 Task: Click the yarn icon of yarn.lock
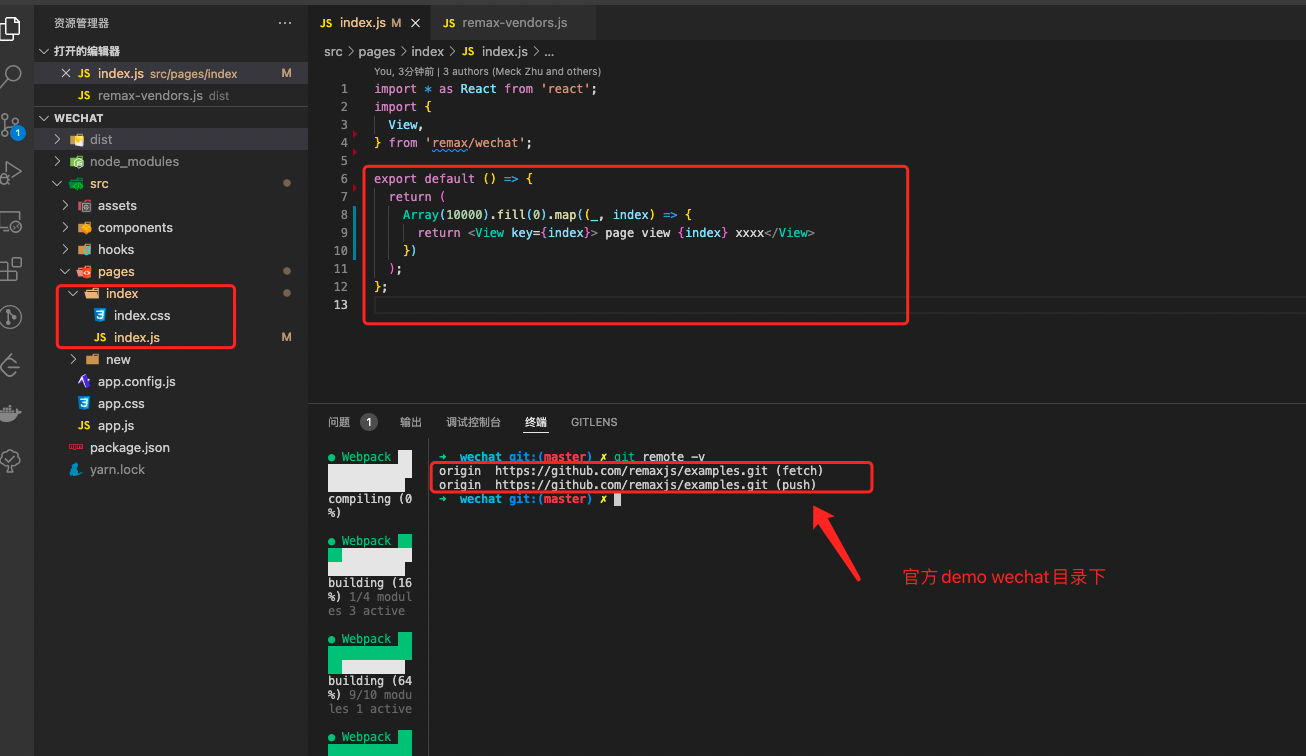[x=76, y=469]
